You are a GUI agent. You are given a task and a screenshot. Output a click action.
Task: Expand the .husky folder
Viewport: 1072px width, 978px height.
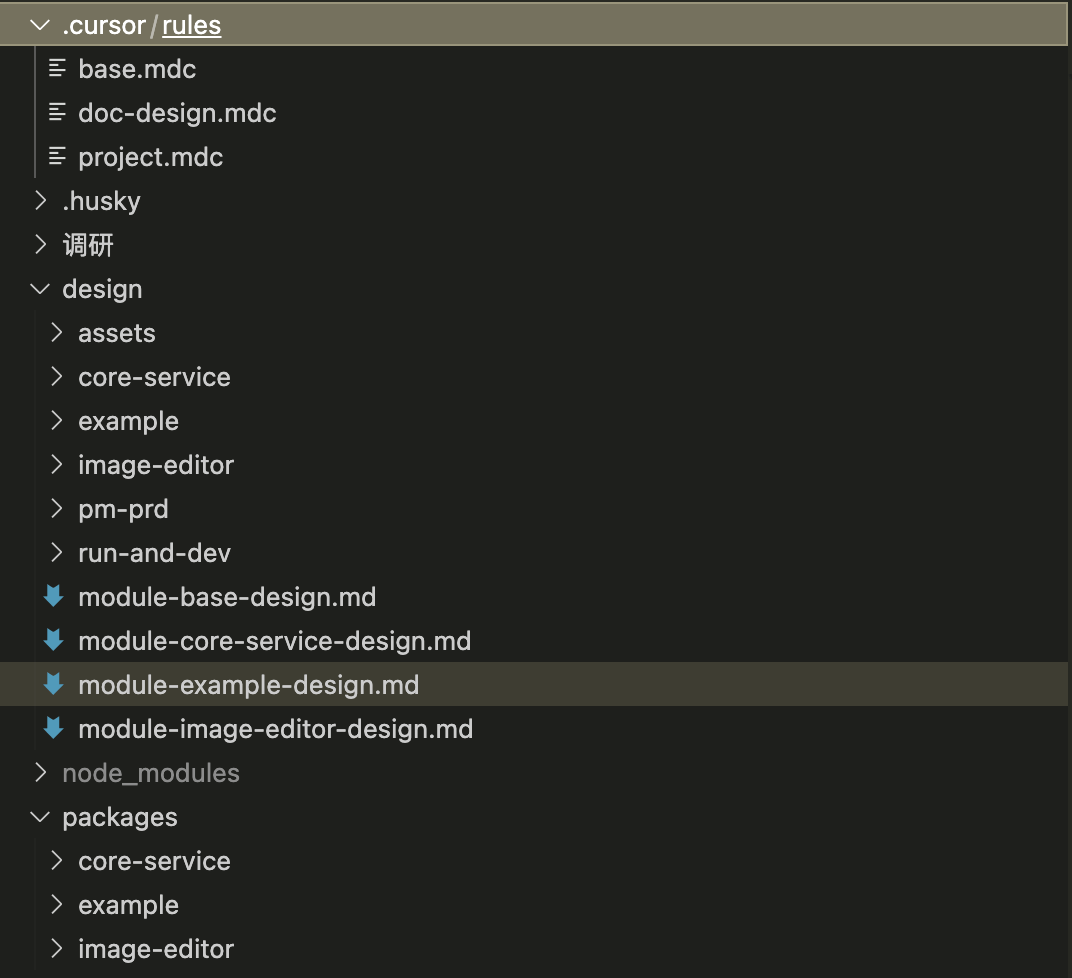[41, 201]
